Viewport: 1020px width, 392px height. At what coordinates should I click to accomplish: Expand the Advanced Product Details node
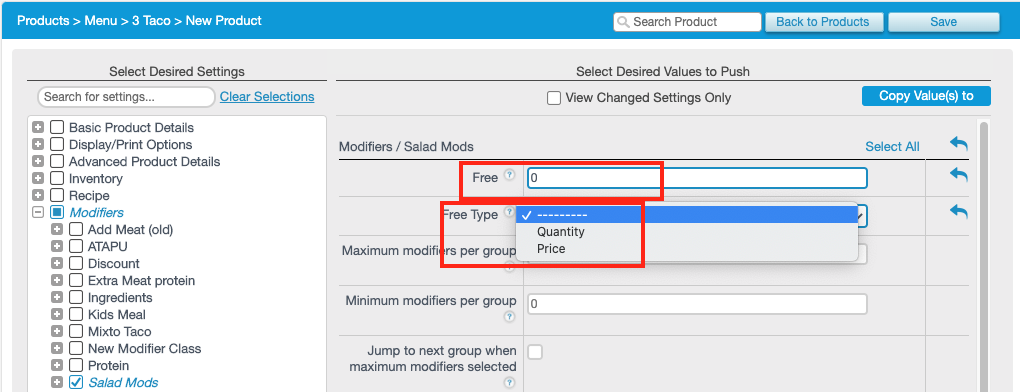pos(38,161)
